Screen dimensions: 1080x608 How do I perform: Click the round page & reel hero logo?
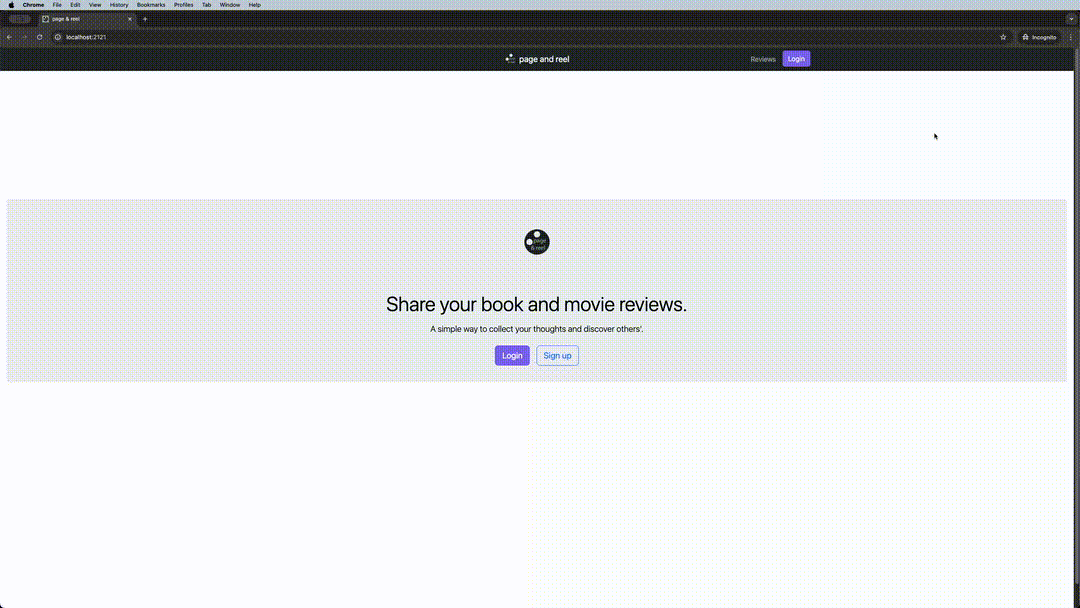click(x=537, y=241)
